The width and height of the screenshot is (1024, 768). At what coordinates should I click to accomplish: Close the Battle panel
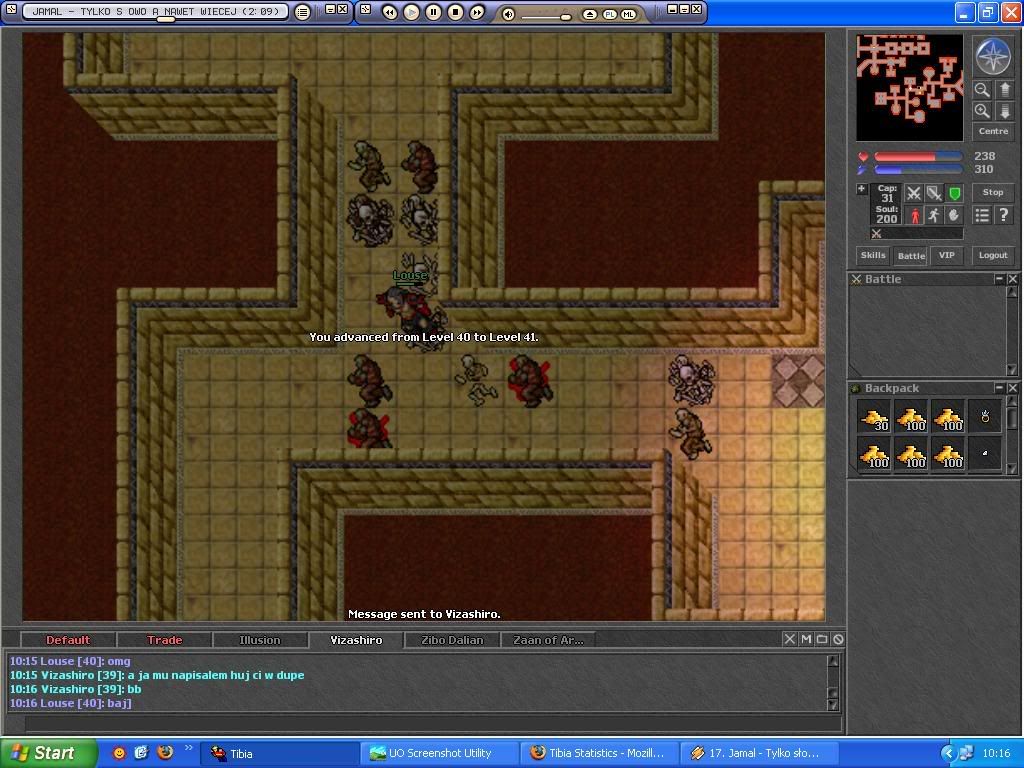point(1012,279)
